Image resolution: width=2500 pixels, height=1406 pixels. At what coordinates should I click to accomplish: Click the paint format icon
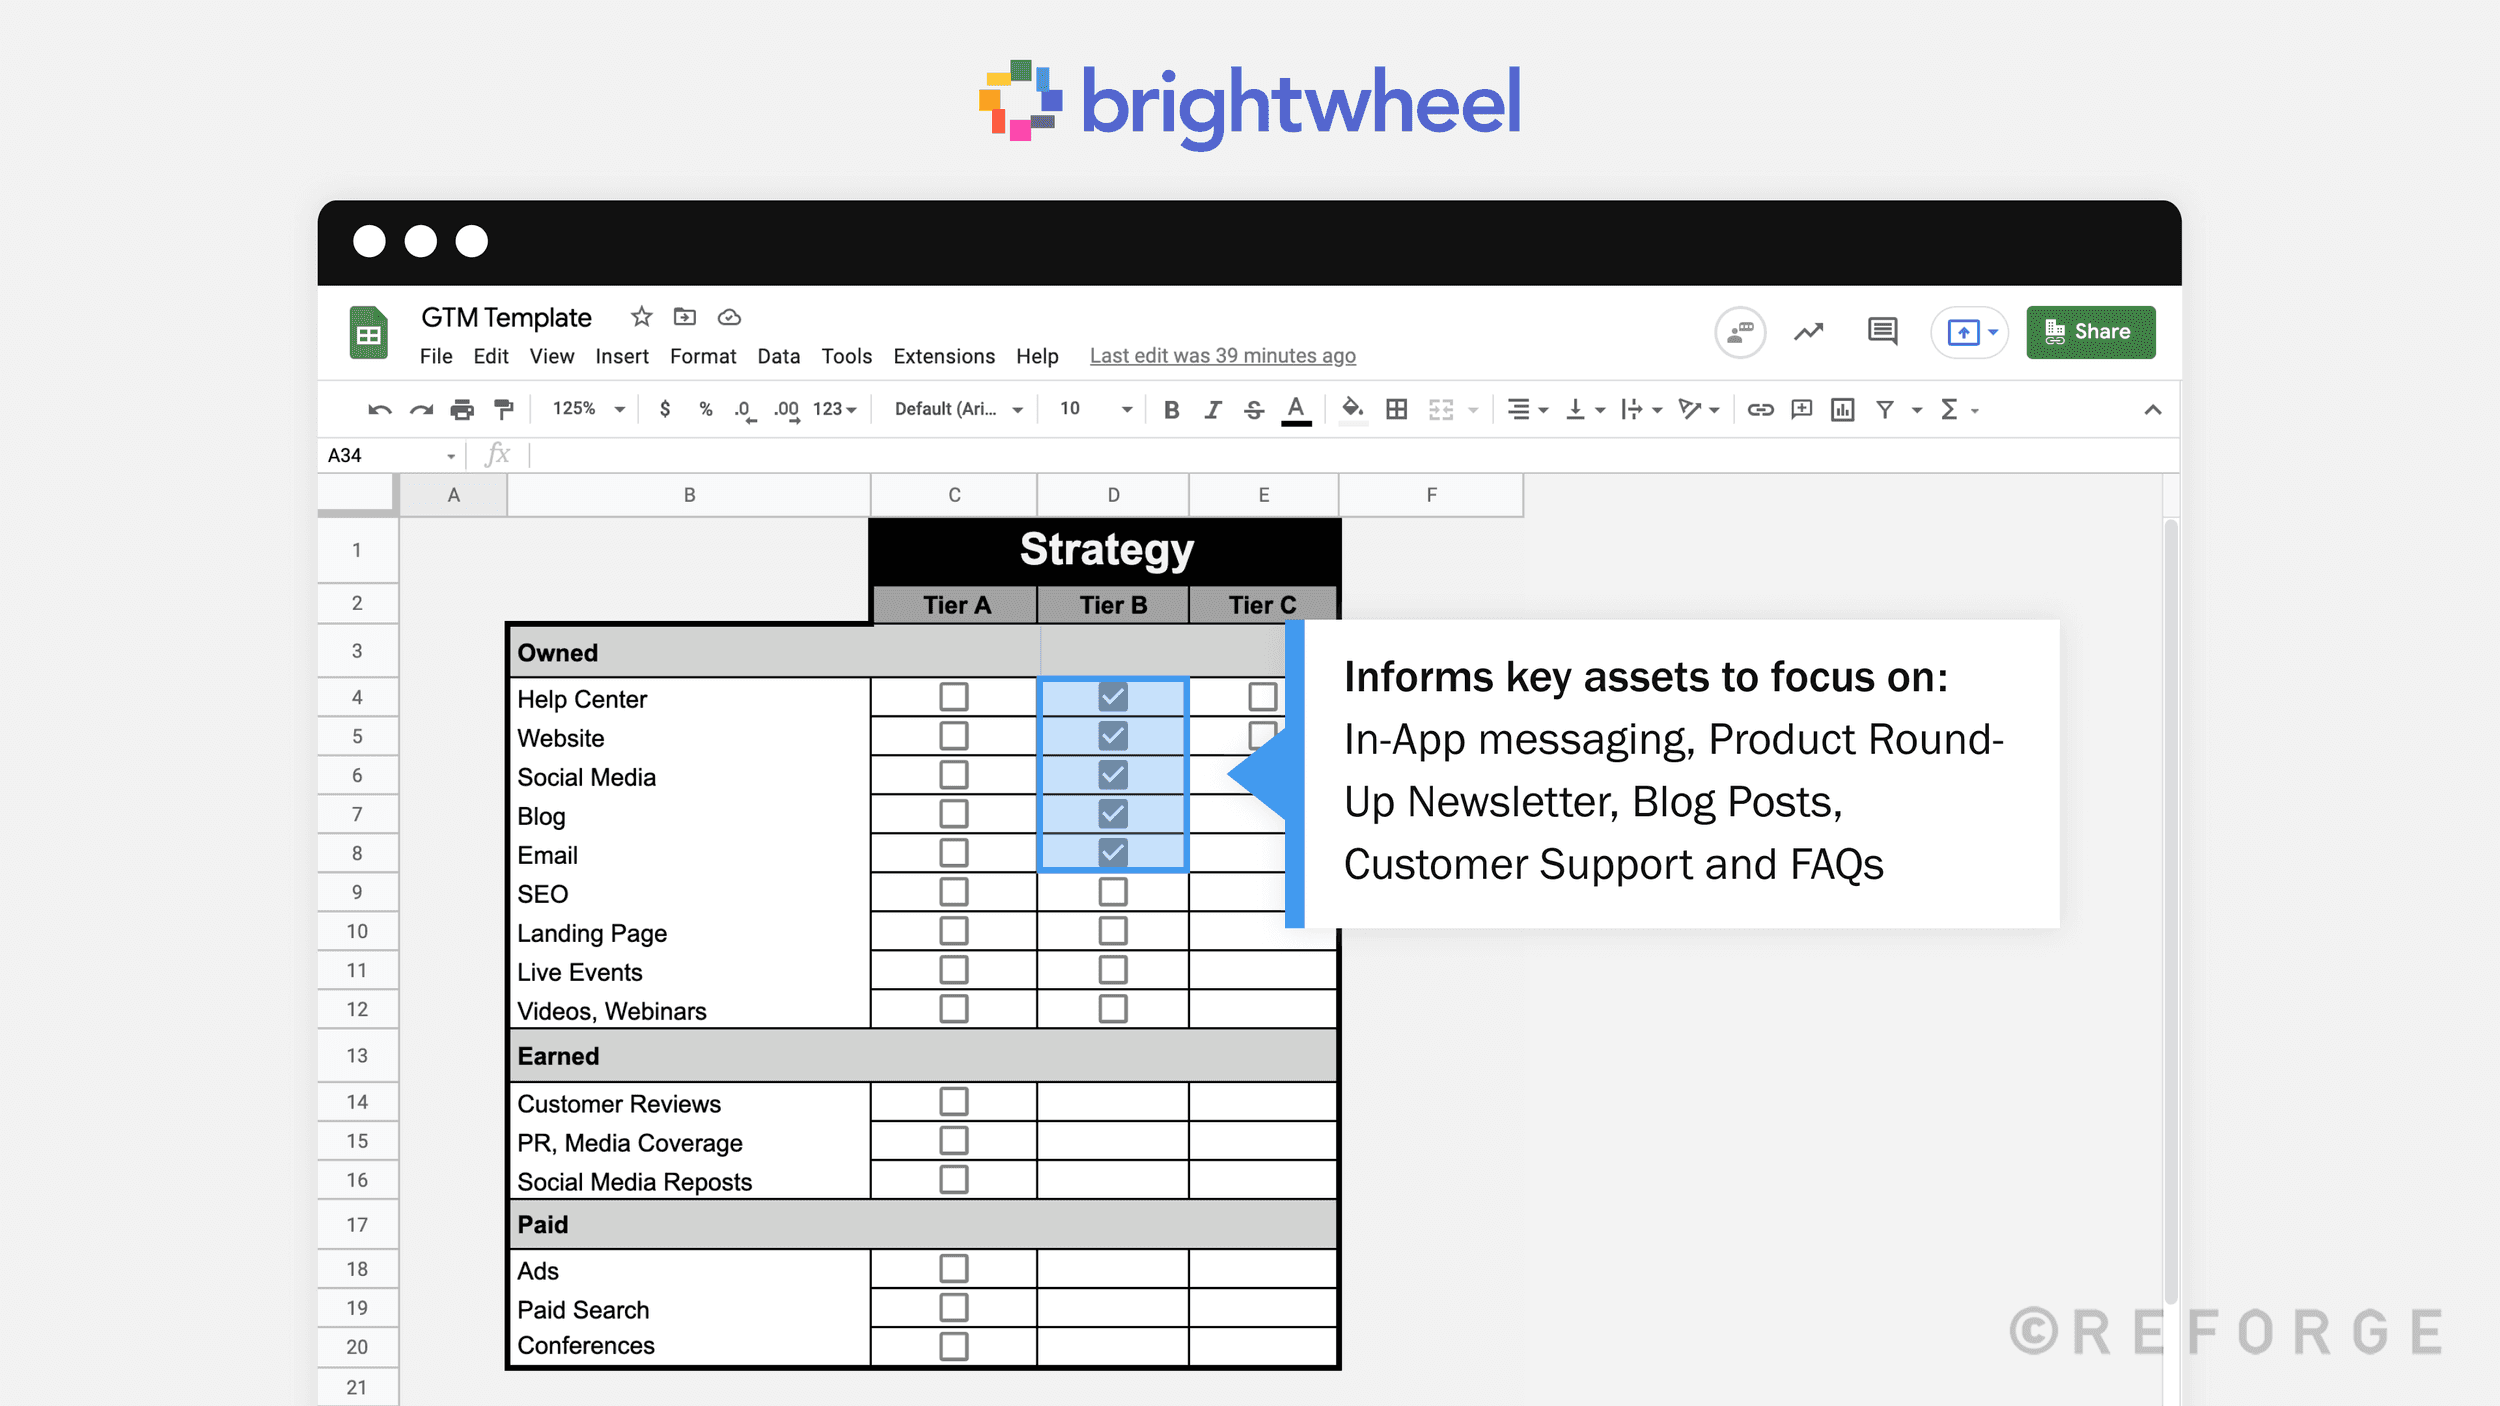point(503,409)
